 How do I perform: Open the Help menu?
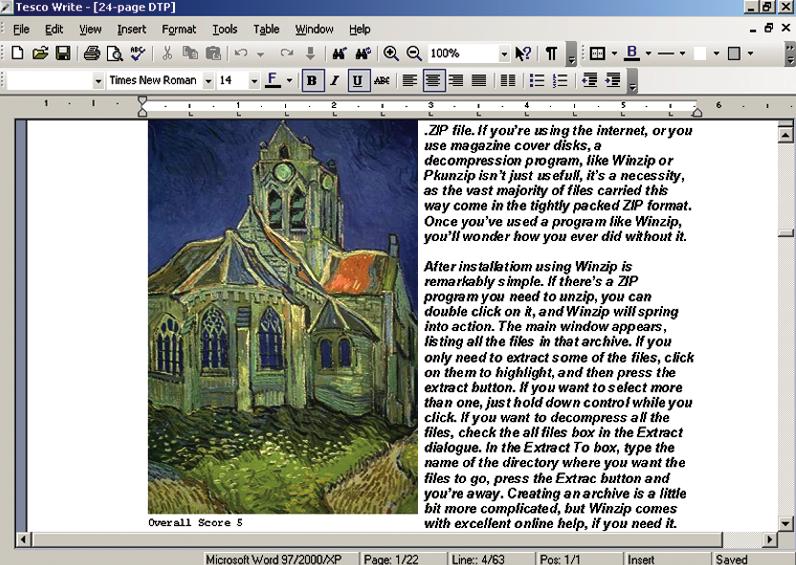pos(359,29)
